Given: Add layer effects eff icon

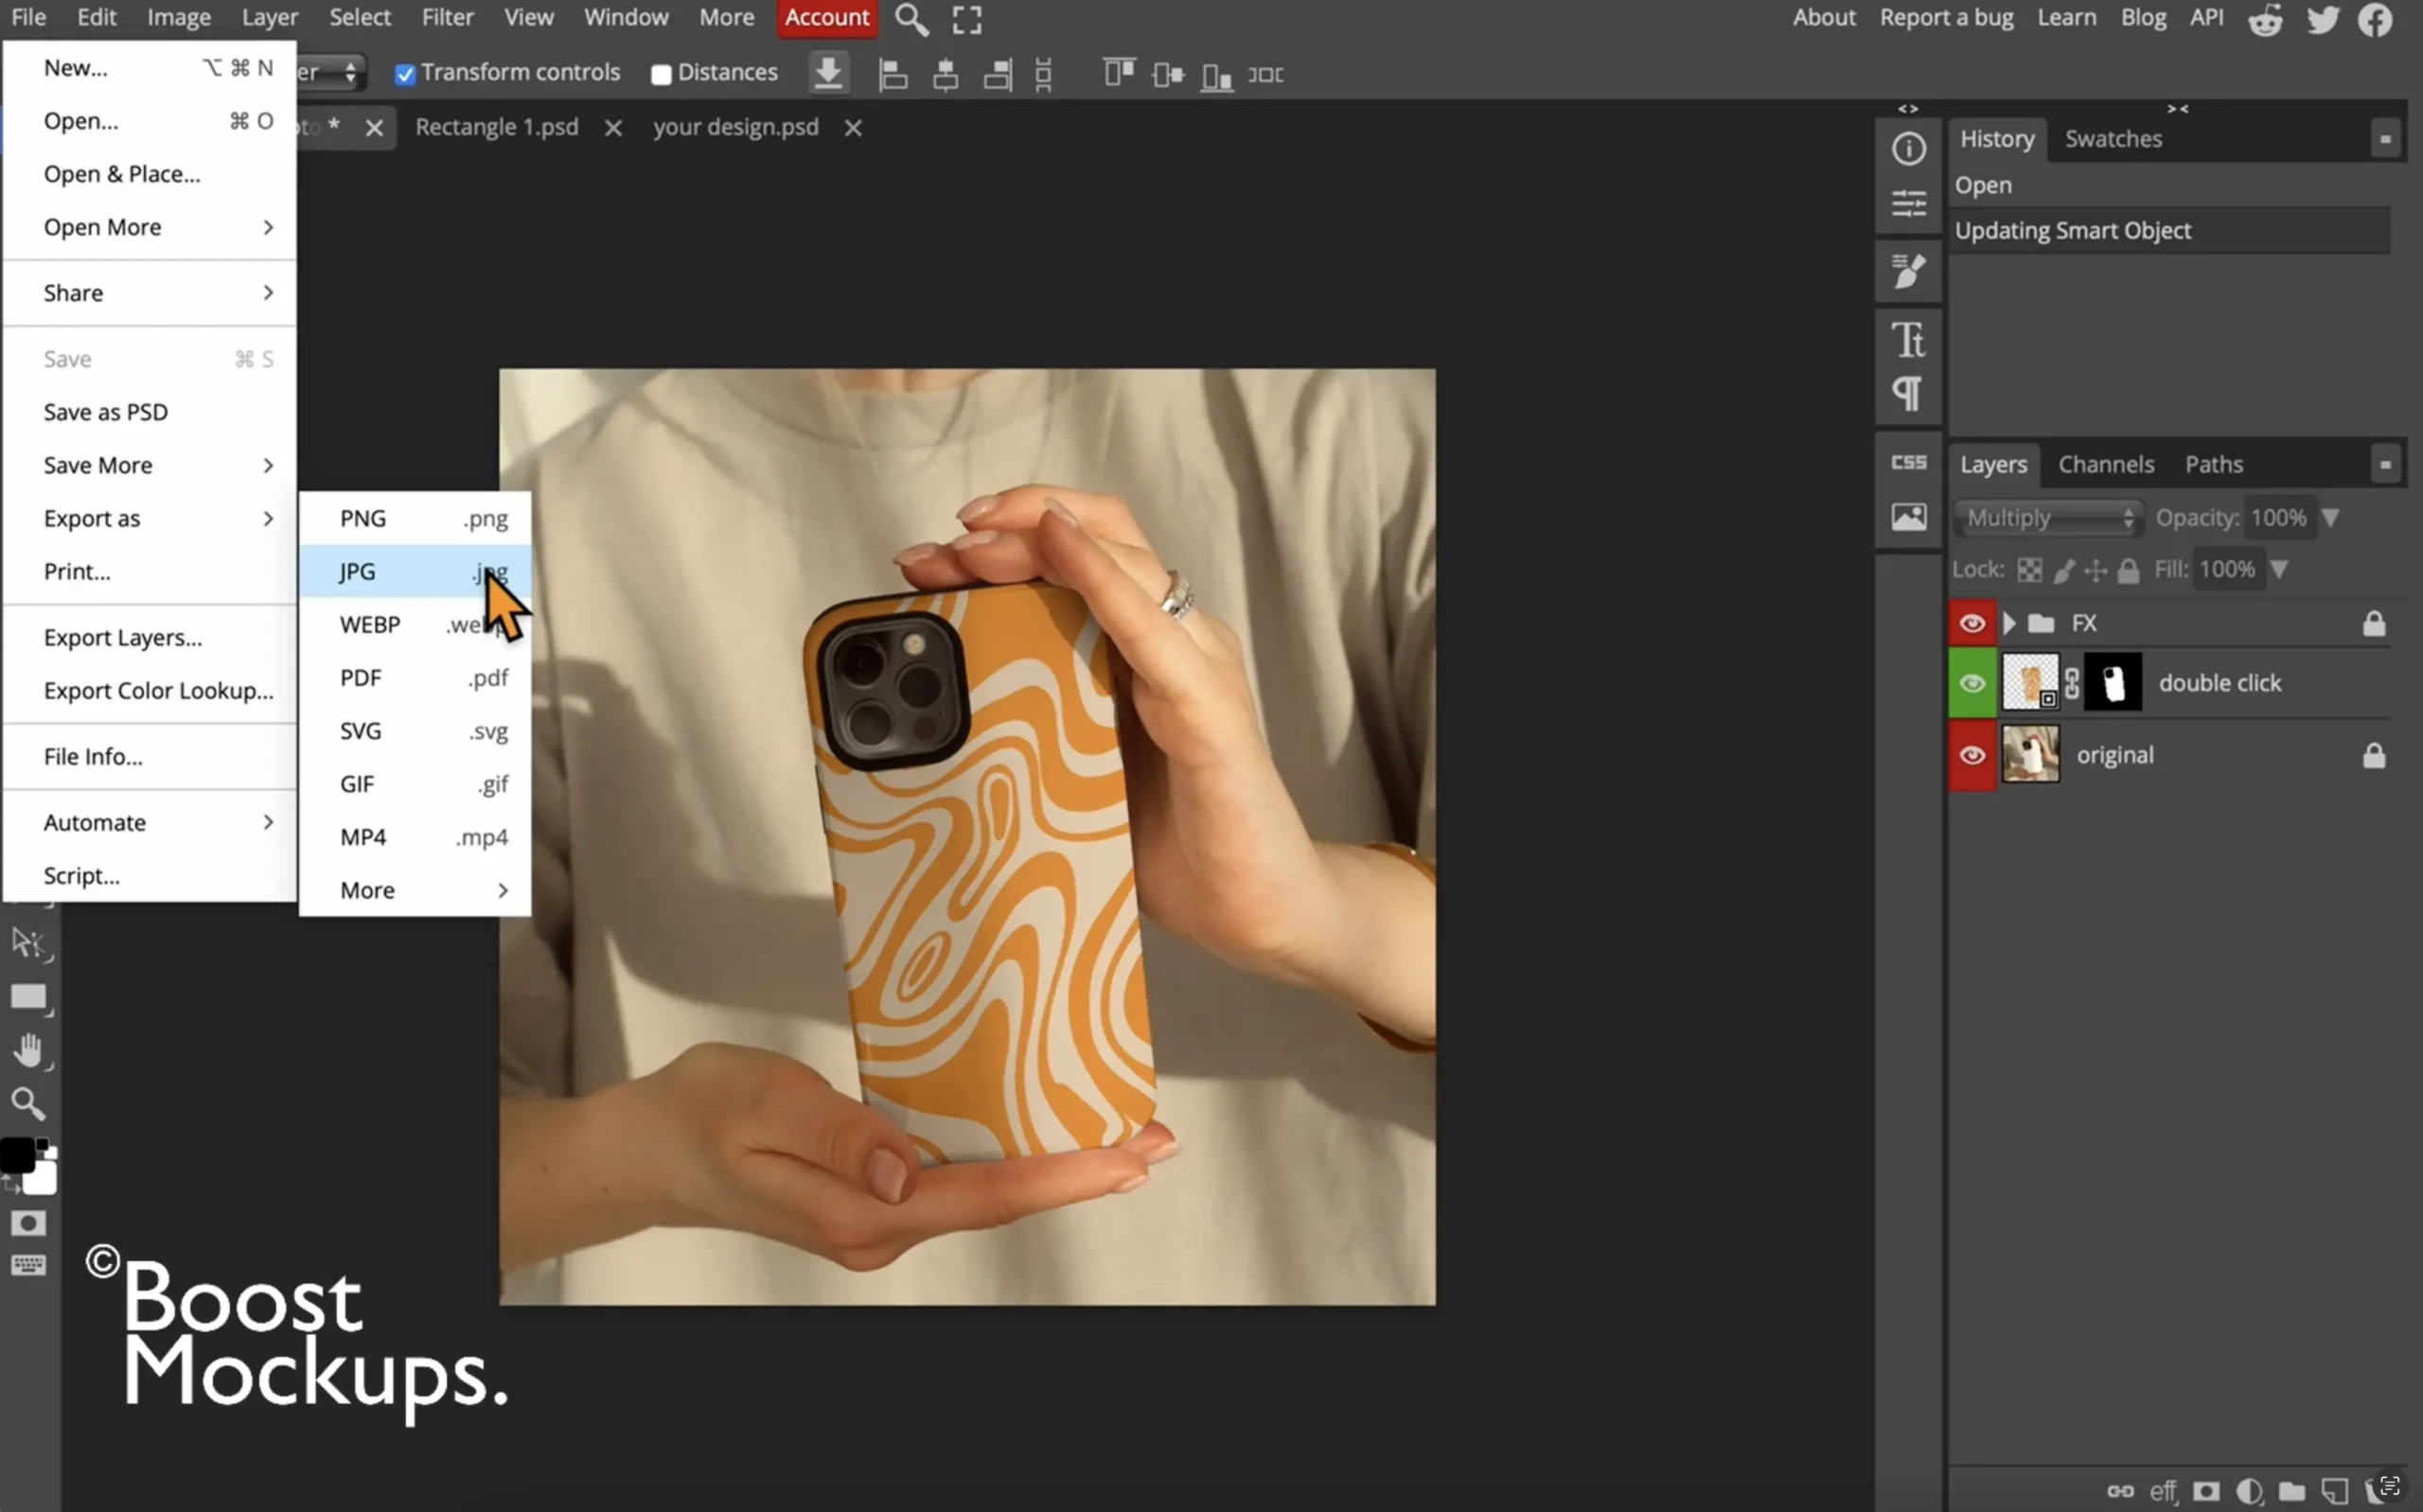Looking at the screenshot, I should tap(2163, 1491).
